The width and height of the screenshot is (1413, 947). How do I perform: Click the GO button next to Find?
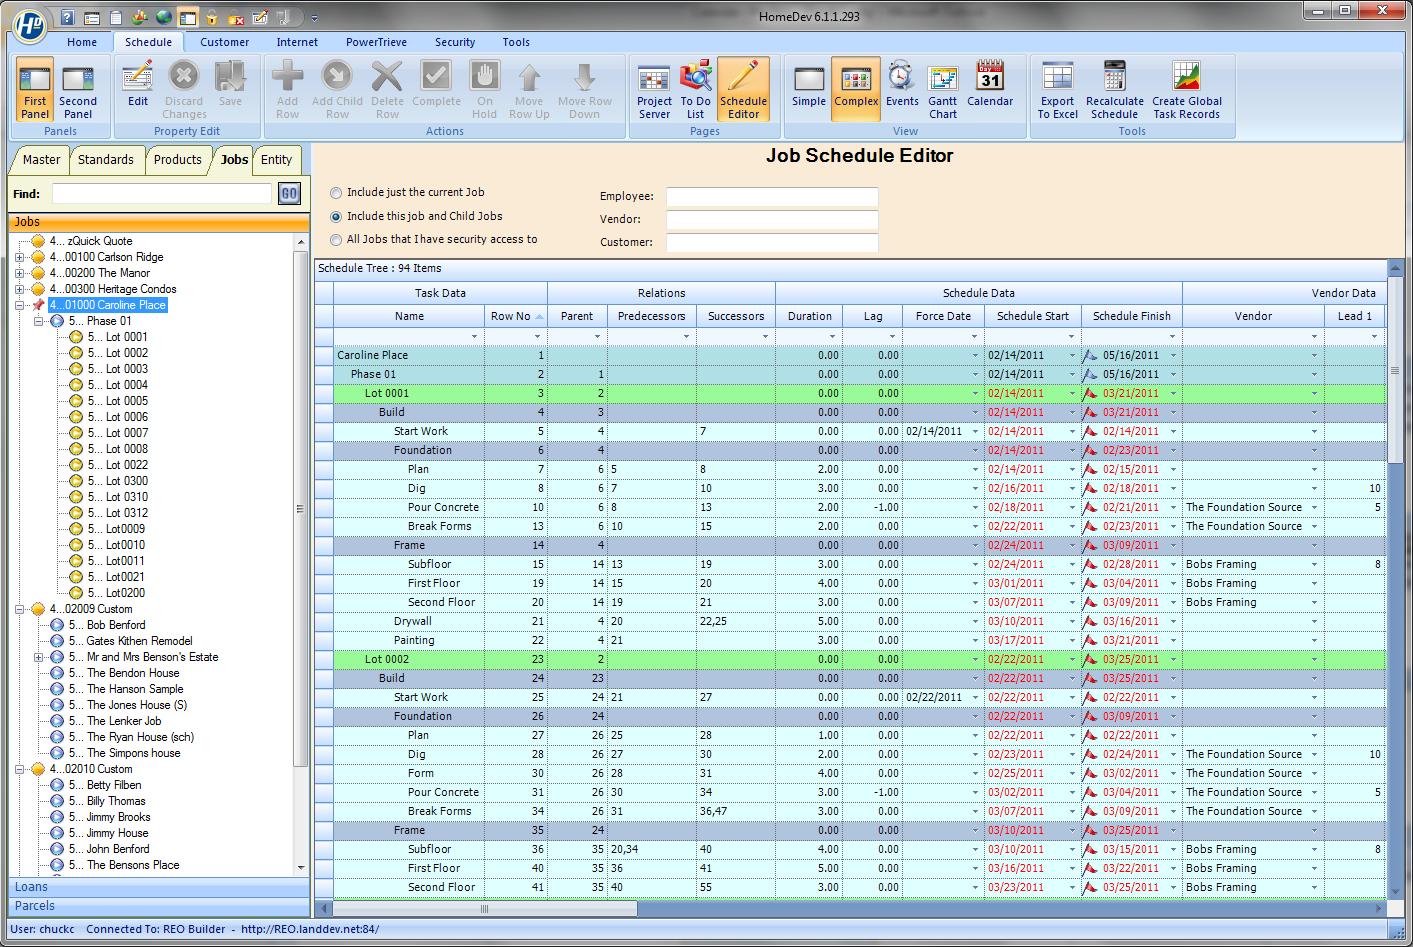[x=289, y=194]
